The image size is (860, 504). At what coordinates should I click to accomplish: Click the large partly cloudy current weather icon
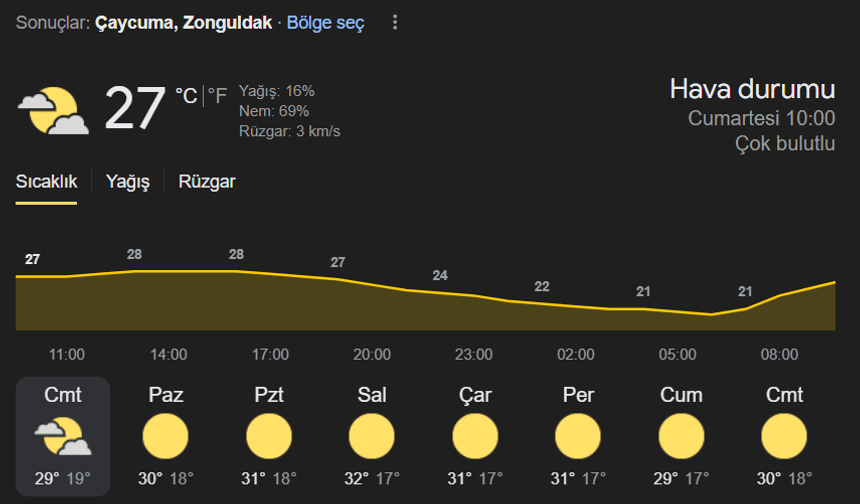click(53, 111)
